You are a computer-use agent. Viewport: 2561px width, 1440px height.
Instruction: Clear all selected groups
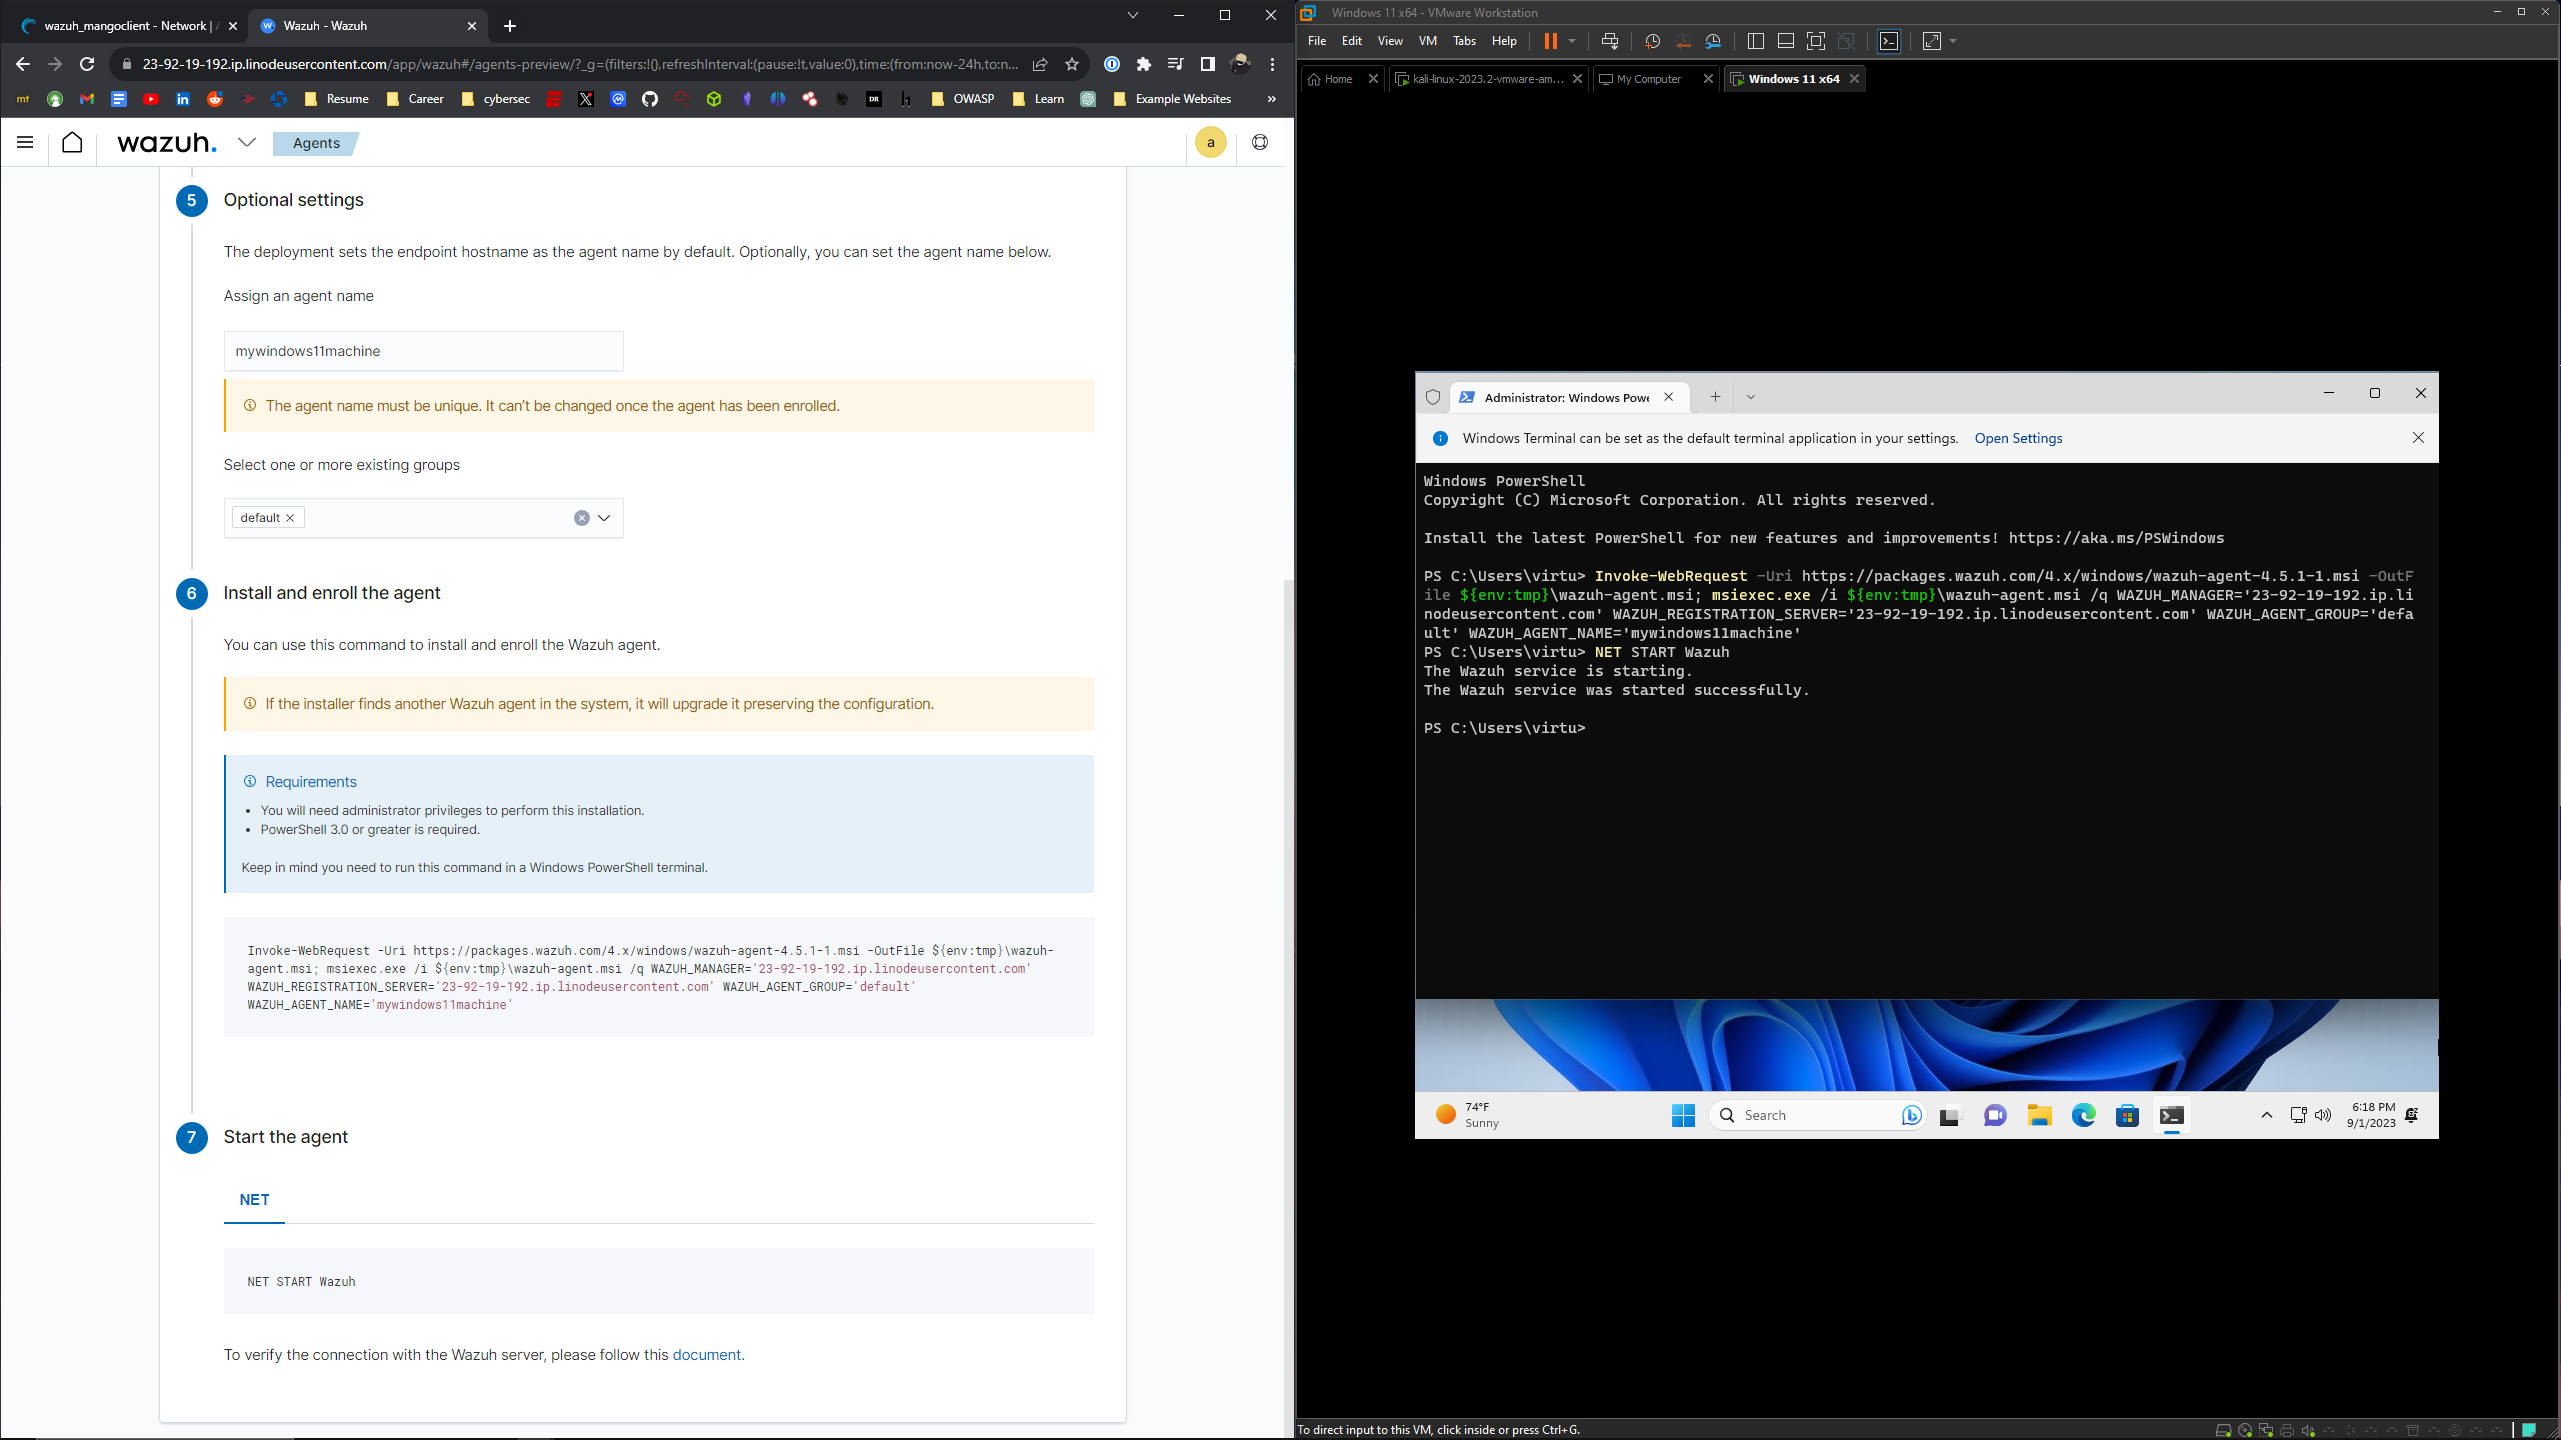click(582, 518)
